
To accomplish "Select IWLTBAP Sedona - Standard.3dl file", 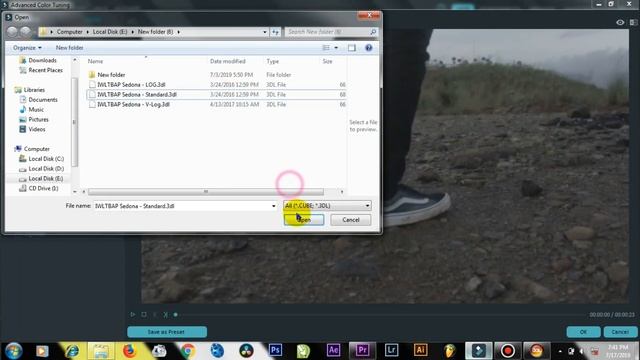I will (137, 94).
